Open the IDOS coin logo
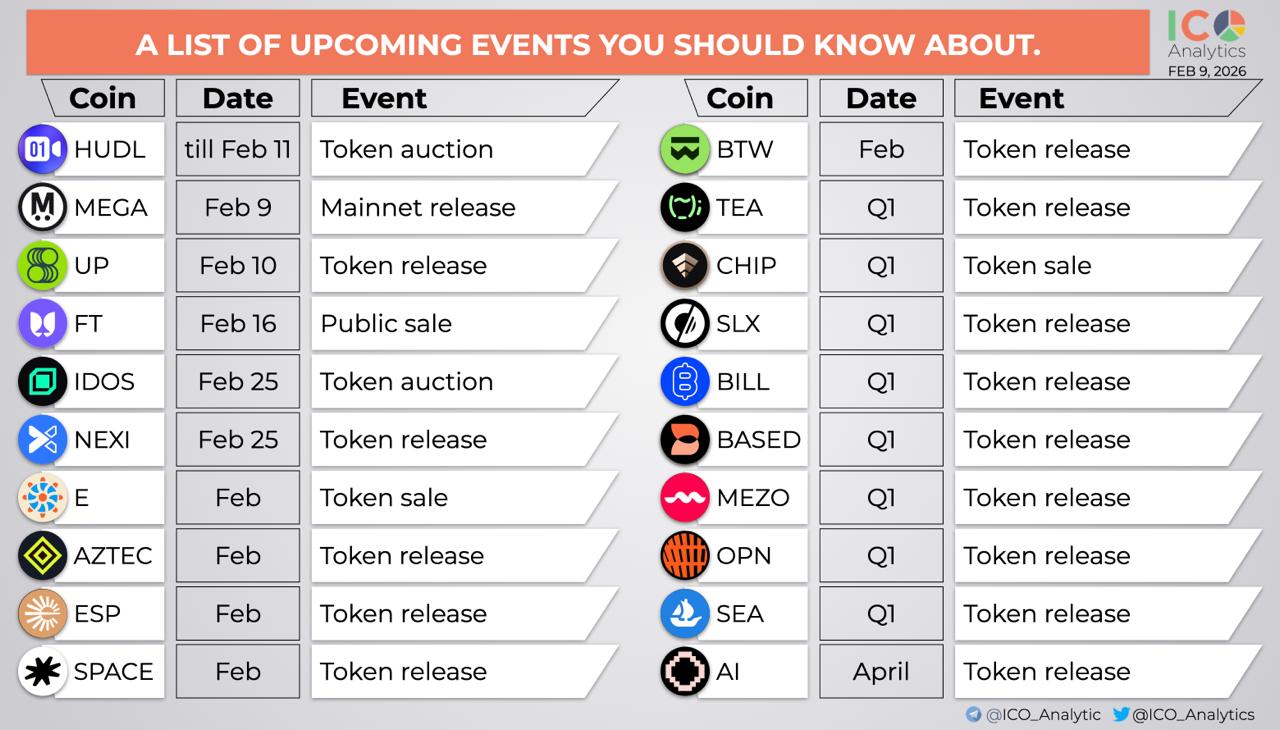Screen dimensions: 1280x730 click(42, 382)
